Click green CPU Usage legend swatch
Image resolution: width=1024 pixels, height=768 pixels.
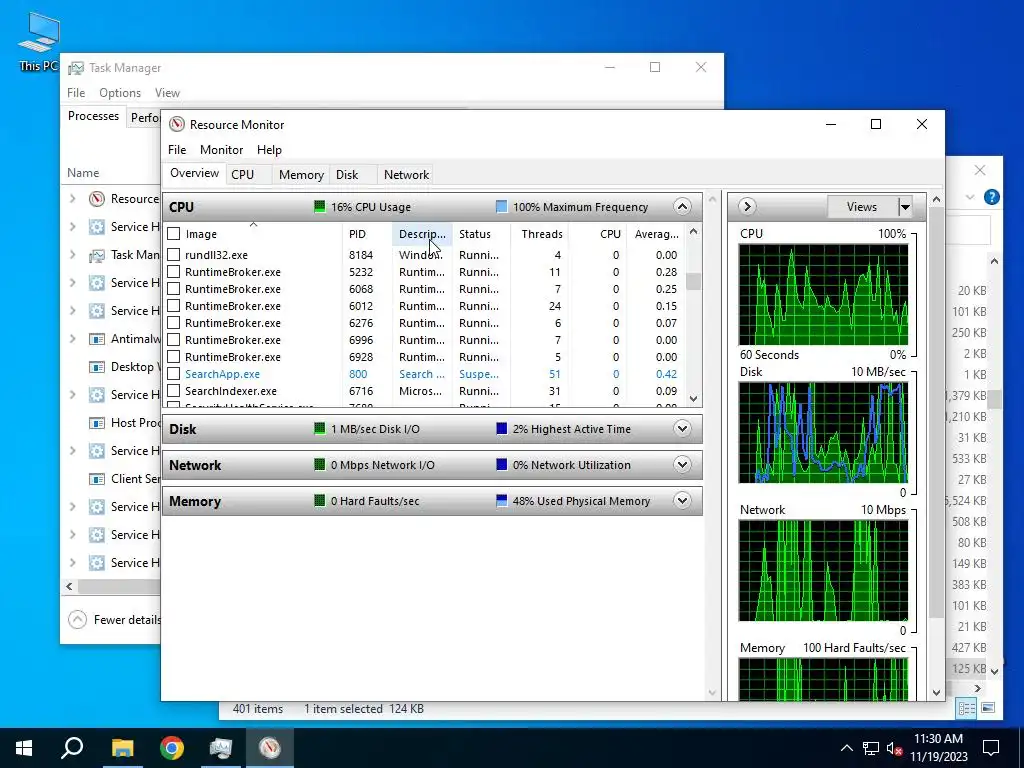319,207
